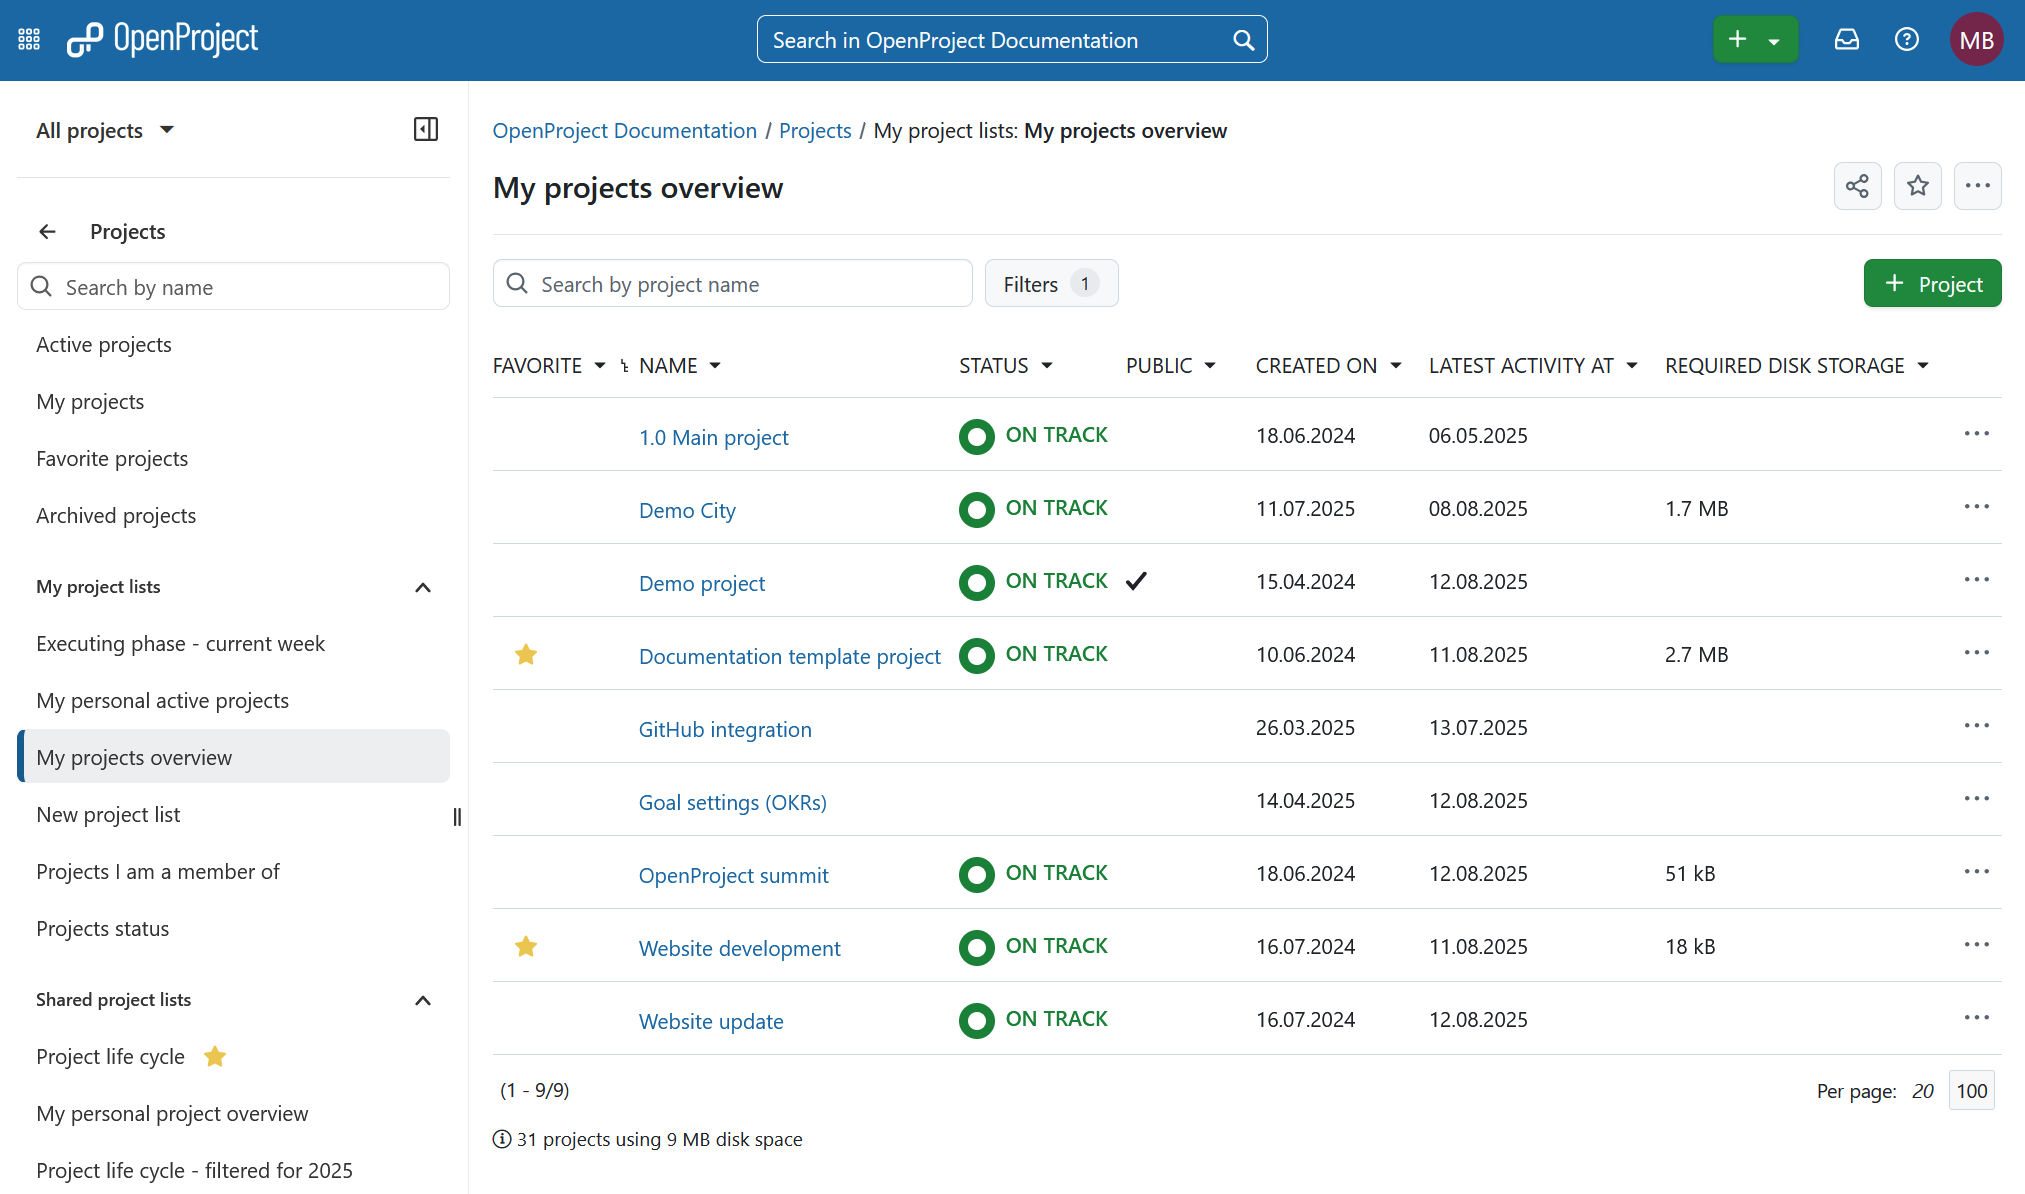Open the STATUS column sort dropdown
This screenshot has height=1194, width=2025.
coord(1046,365)
